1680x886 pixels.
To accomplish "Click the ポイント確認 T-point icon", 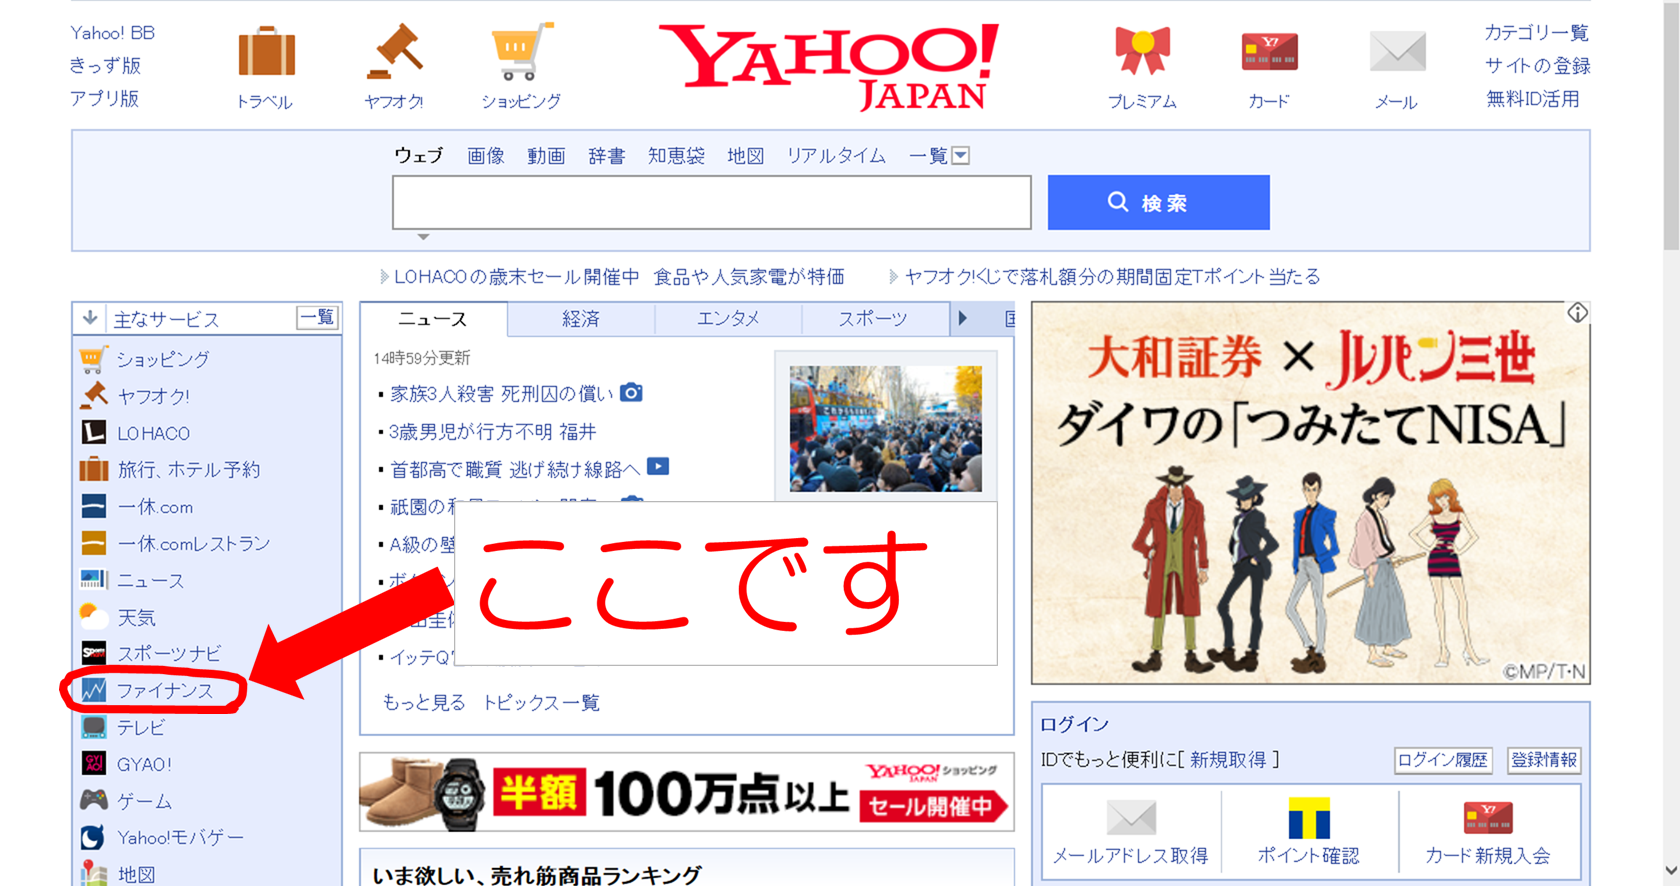I will point(1308,818).
